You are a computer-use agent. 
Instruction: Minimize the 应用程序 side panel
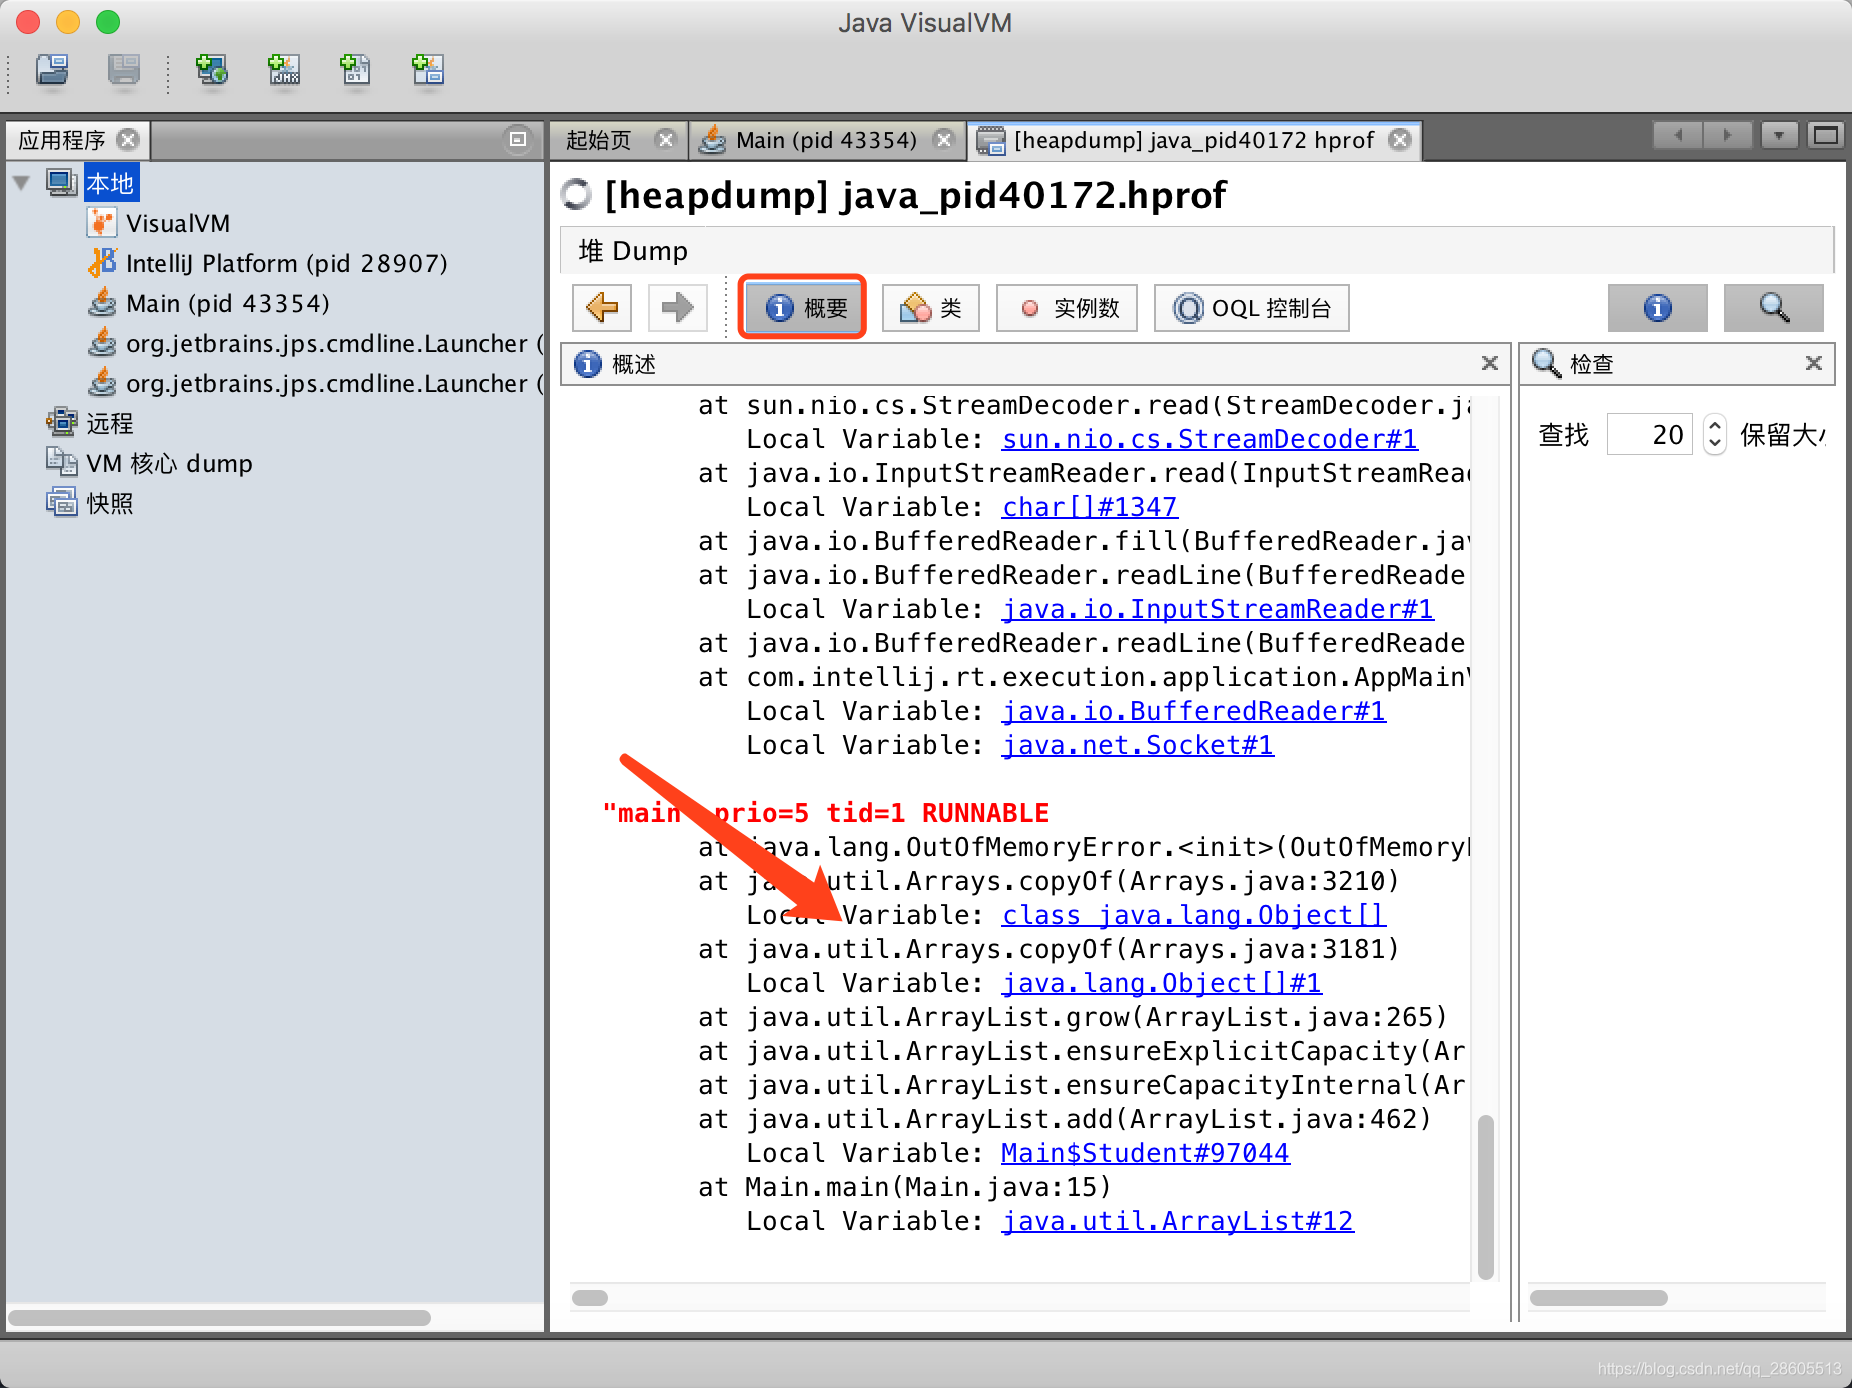[x=518, y=139]
